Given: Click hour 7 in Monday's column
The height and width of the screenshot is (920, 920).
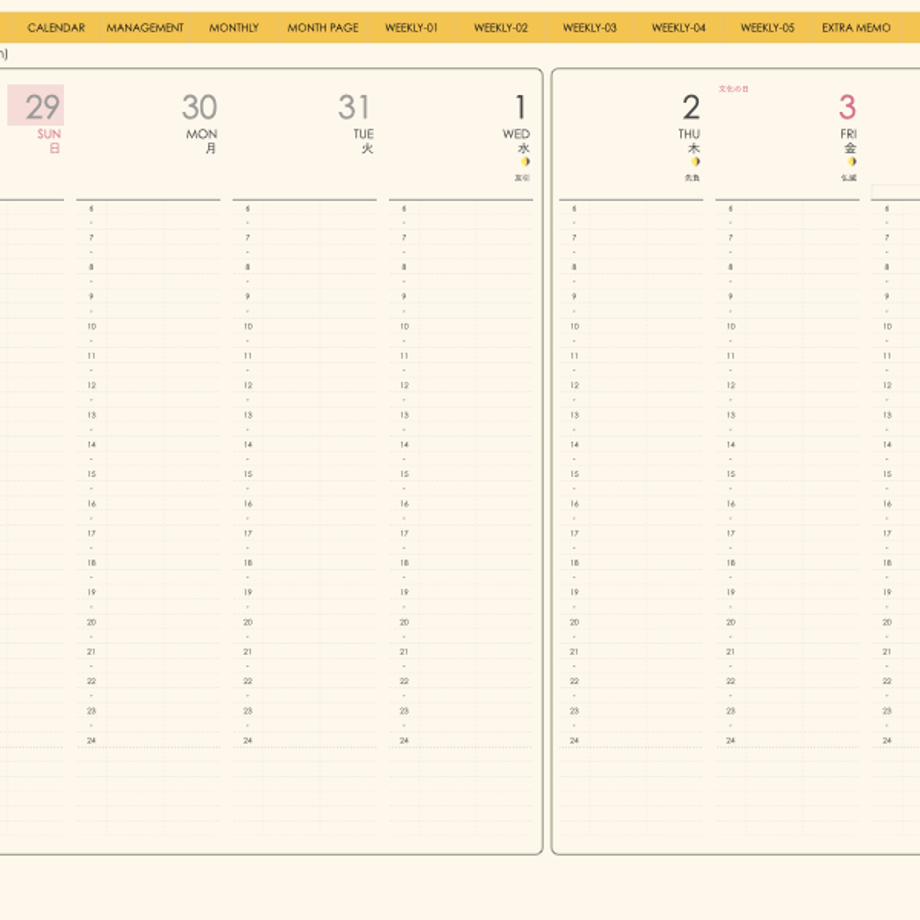Looking at the screenshot, I should (x=91, y=238).
